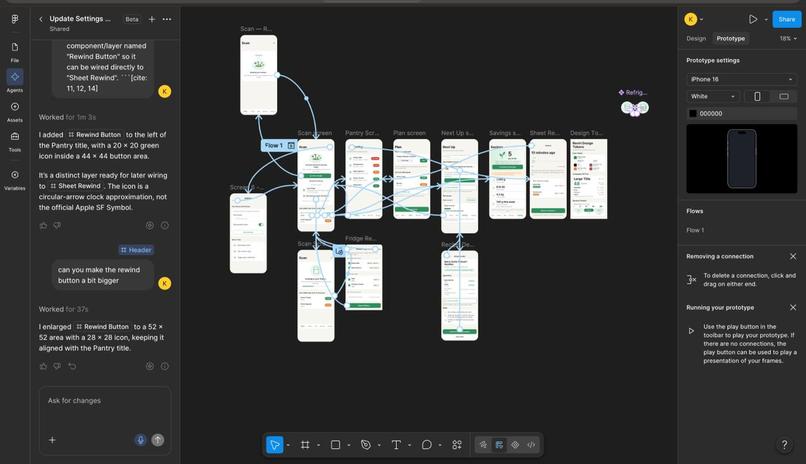Screen dimensions: 806x464
Task: Expand Pen tool options arrow
Action: pos(379,445)
